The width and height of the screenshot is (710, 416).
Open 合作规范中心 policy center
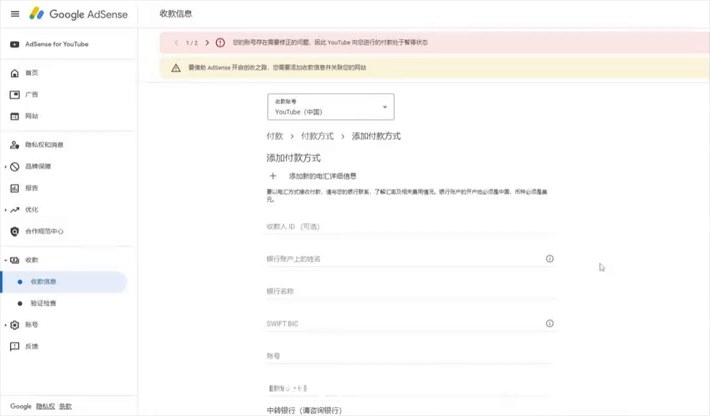coord(44,231)
